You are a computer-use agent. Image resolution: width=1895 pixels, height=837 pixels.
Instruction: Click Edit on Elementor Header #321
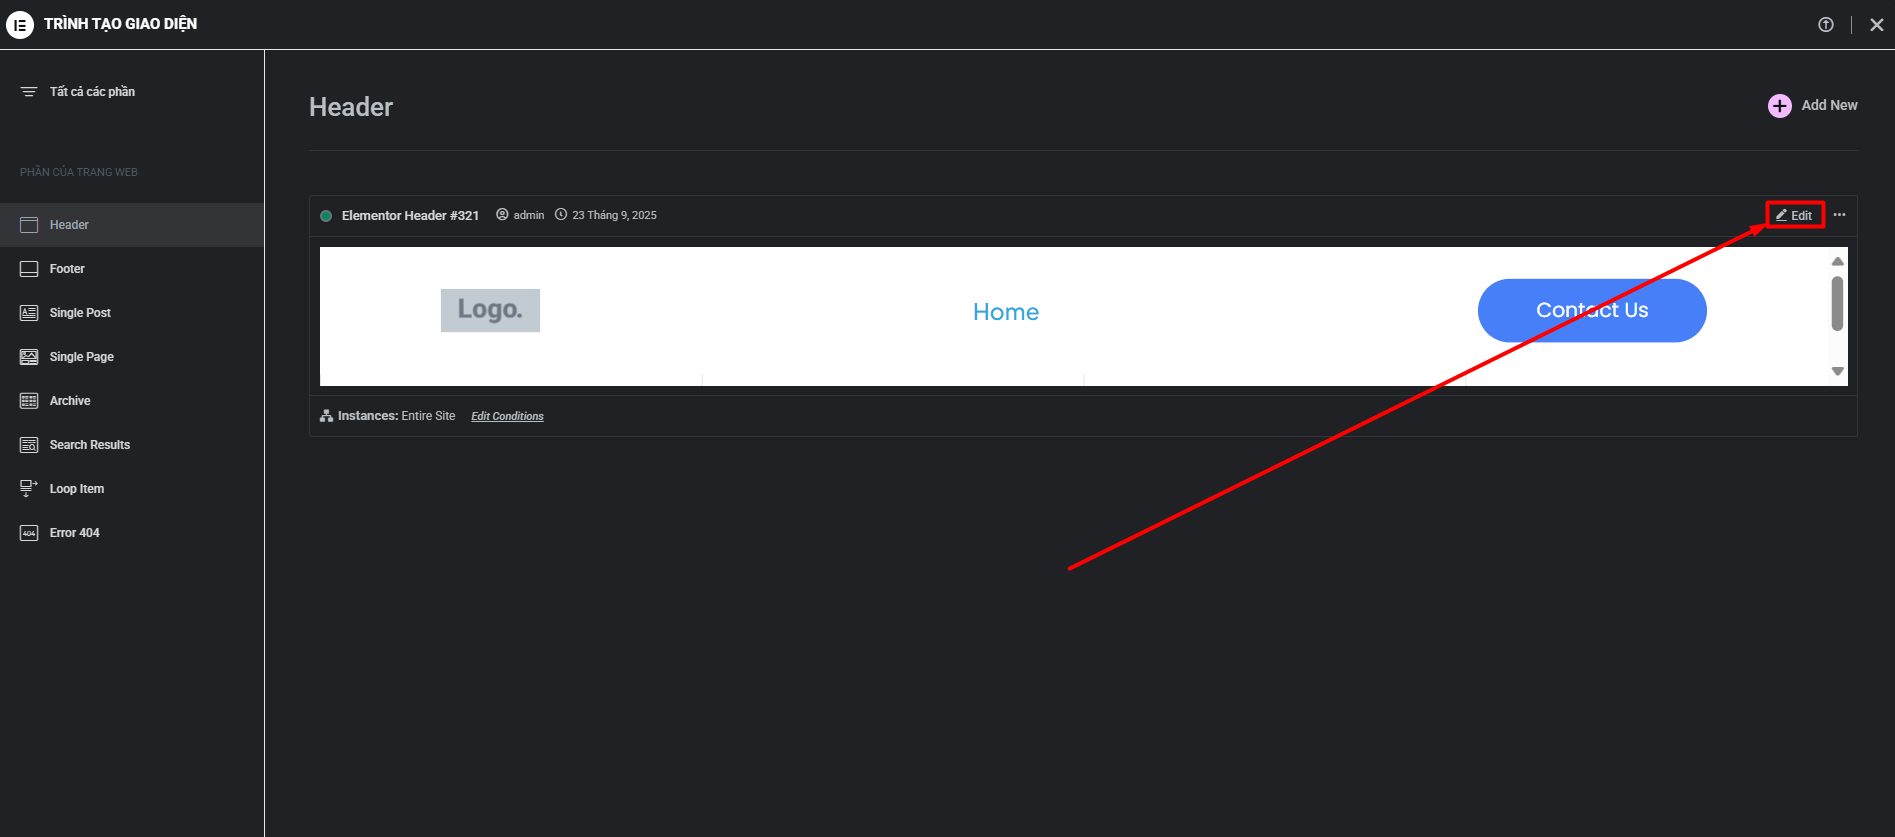(x=1795, y=215)
